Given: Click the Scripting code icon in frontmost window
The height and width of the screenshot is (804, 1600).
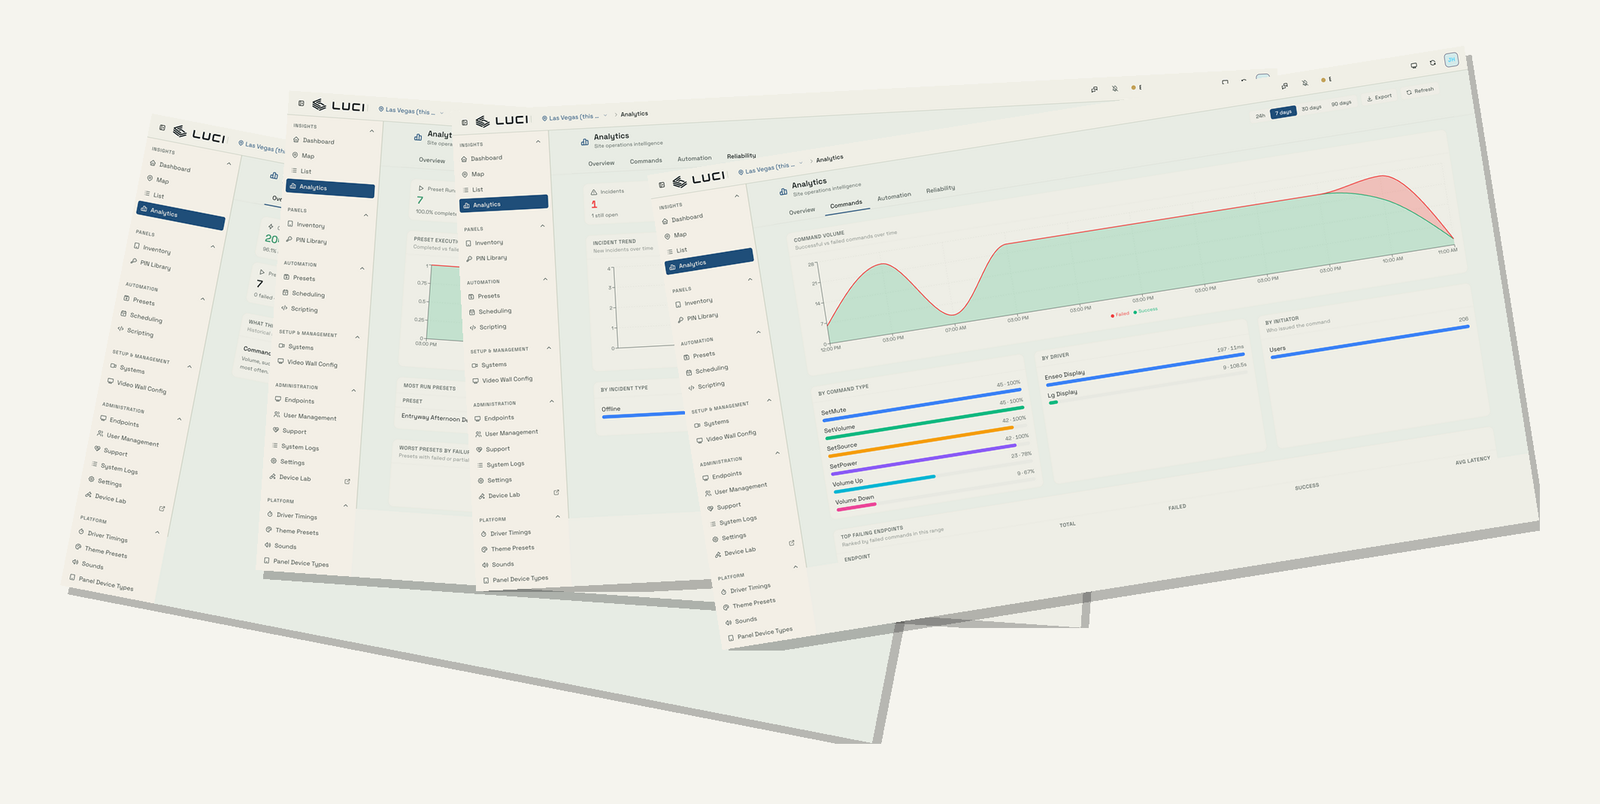Looking at the screenshot, I should [x=690, y=387].
